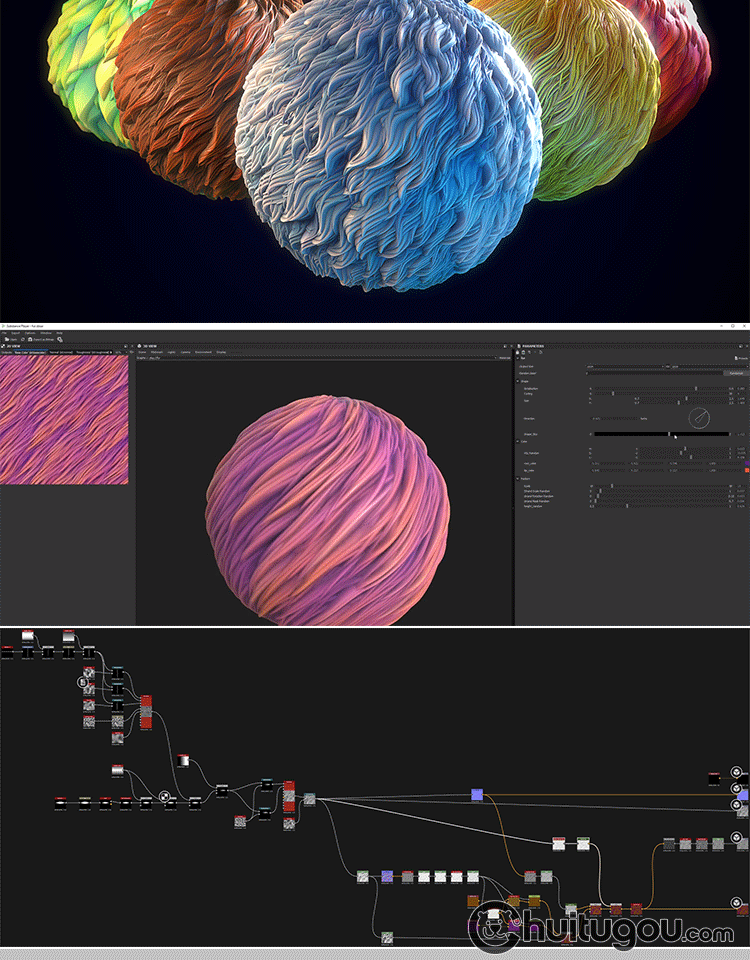
Task: Click the Curling slider
Action: (x=661, y=394)
